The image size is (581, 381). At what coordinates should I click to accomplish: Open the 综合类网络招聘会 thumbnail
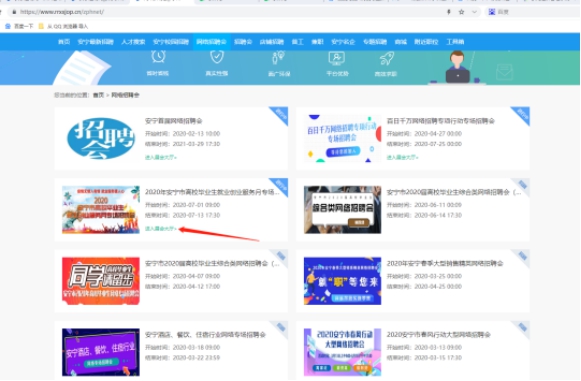tap(342, 210)
